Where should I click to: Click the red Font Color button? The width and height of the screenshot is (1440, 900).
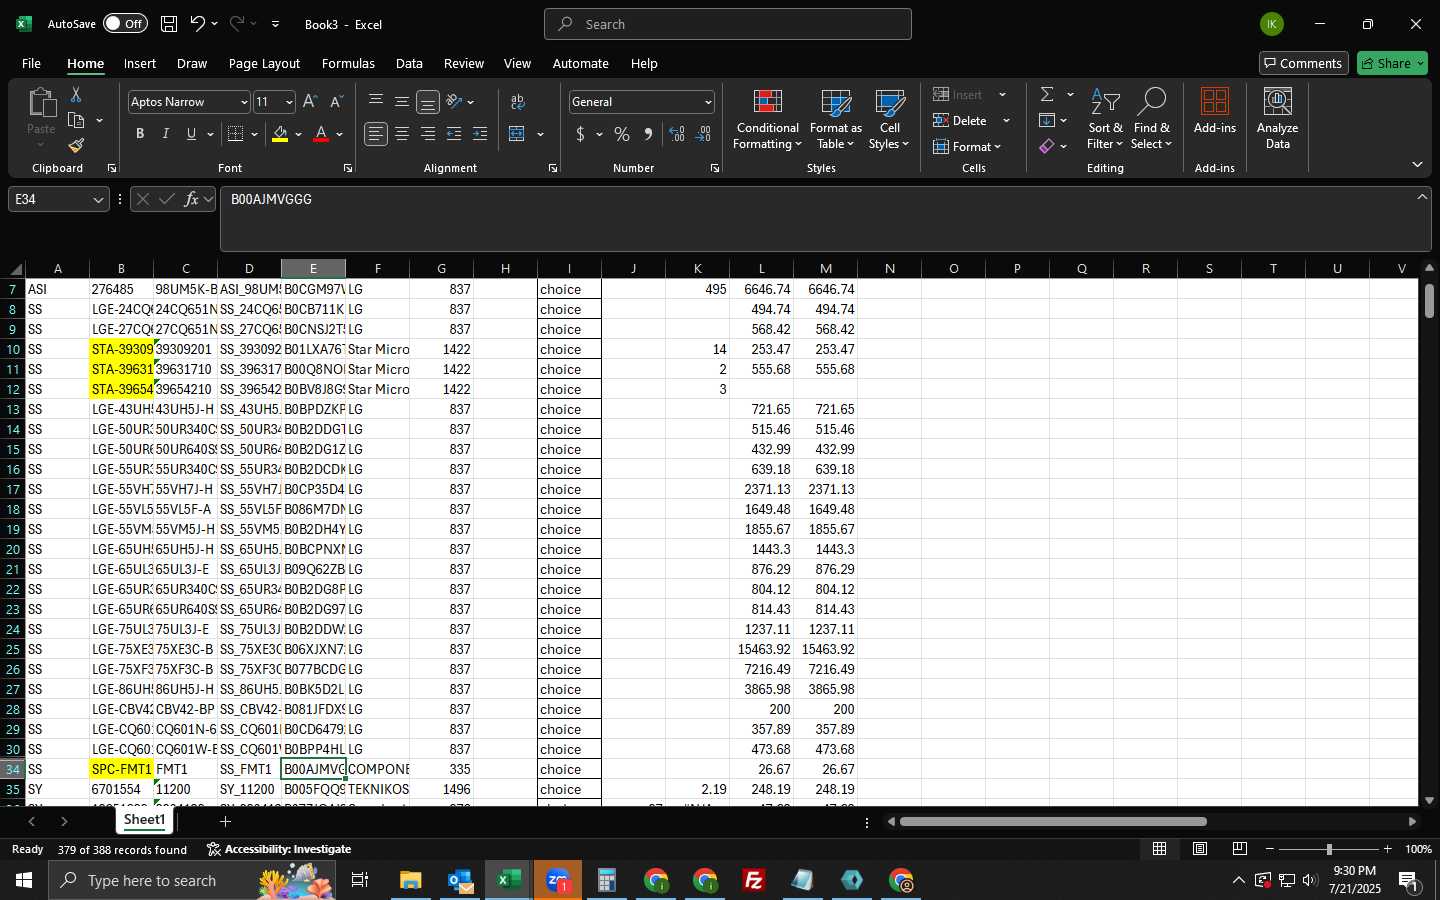click(321, 134)
